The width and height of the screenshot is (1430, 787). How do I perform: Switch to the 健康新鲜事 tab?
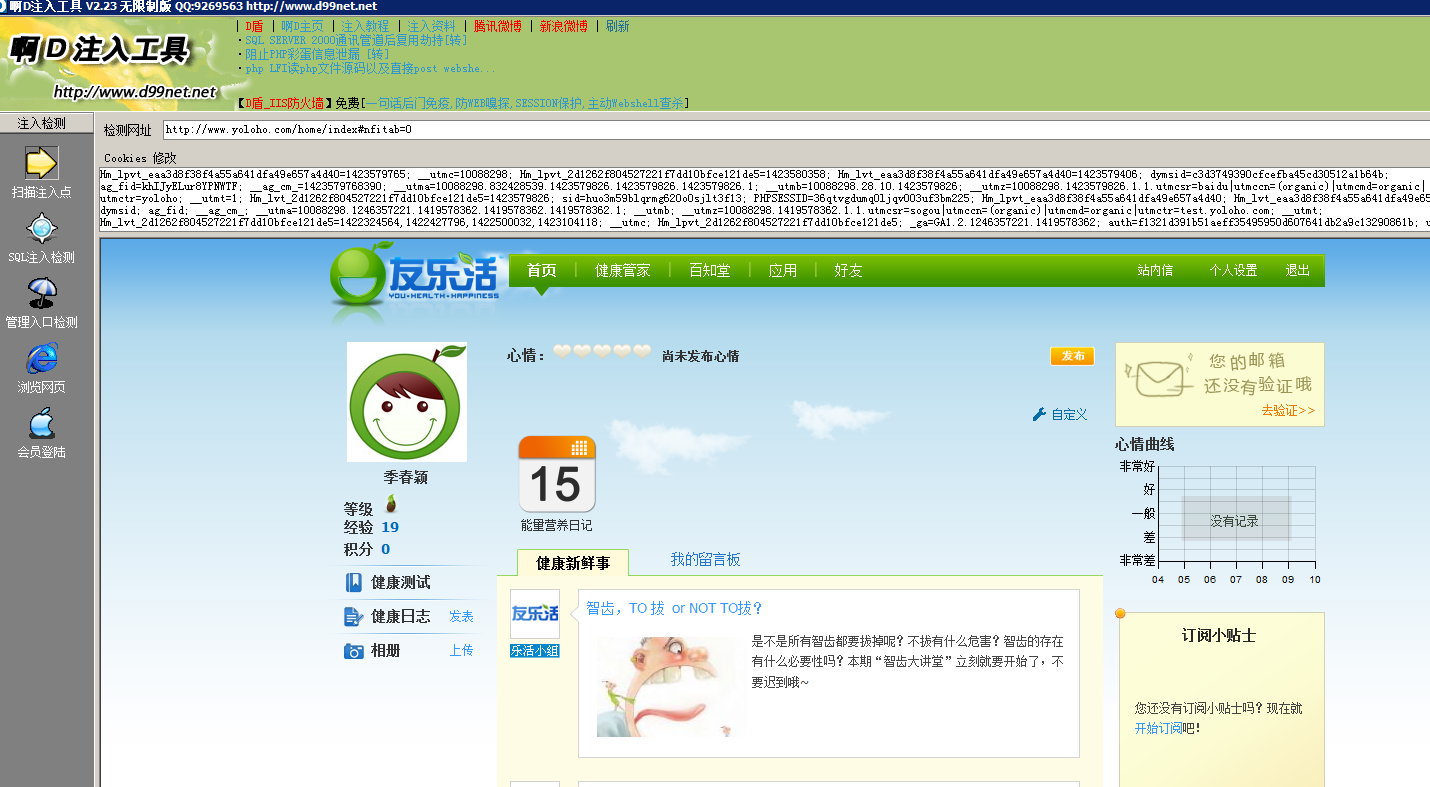[573, 563]
